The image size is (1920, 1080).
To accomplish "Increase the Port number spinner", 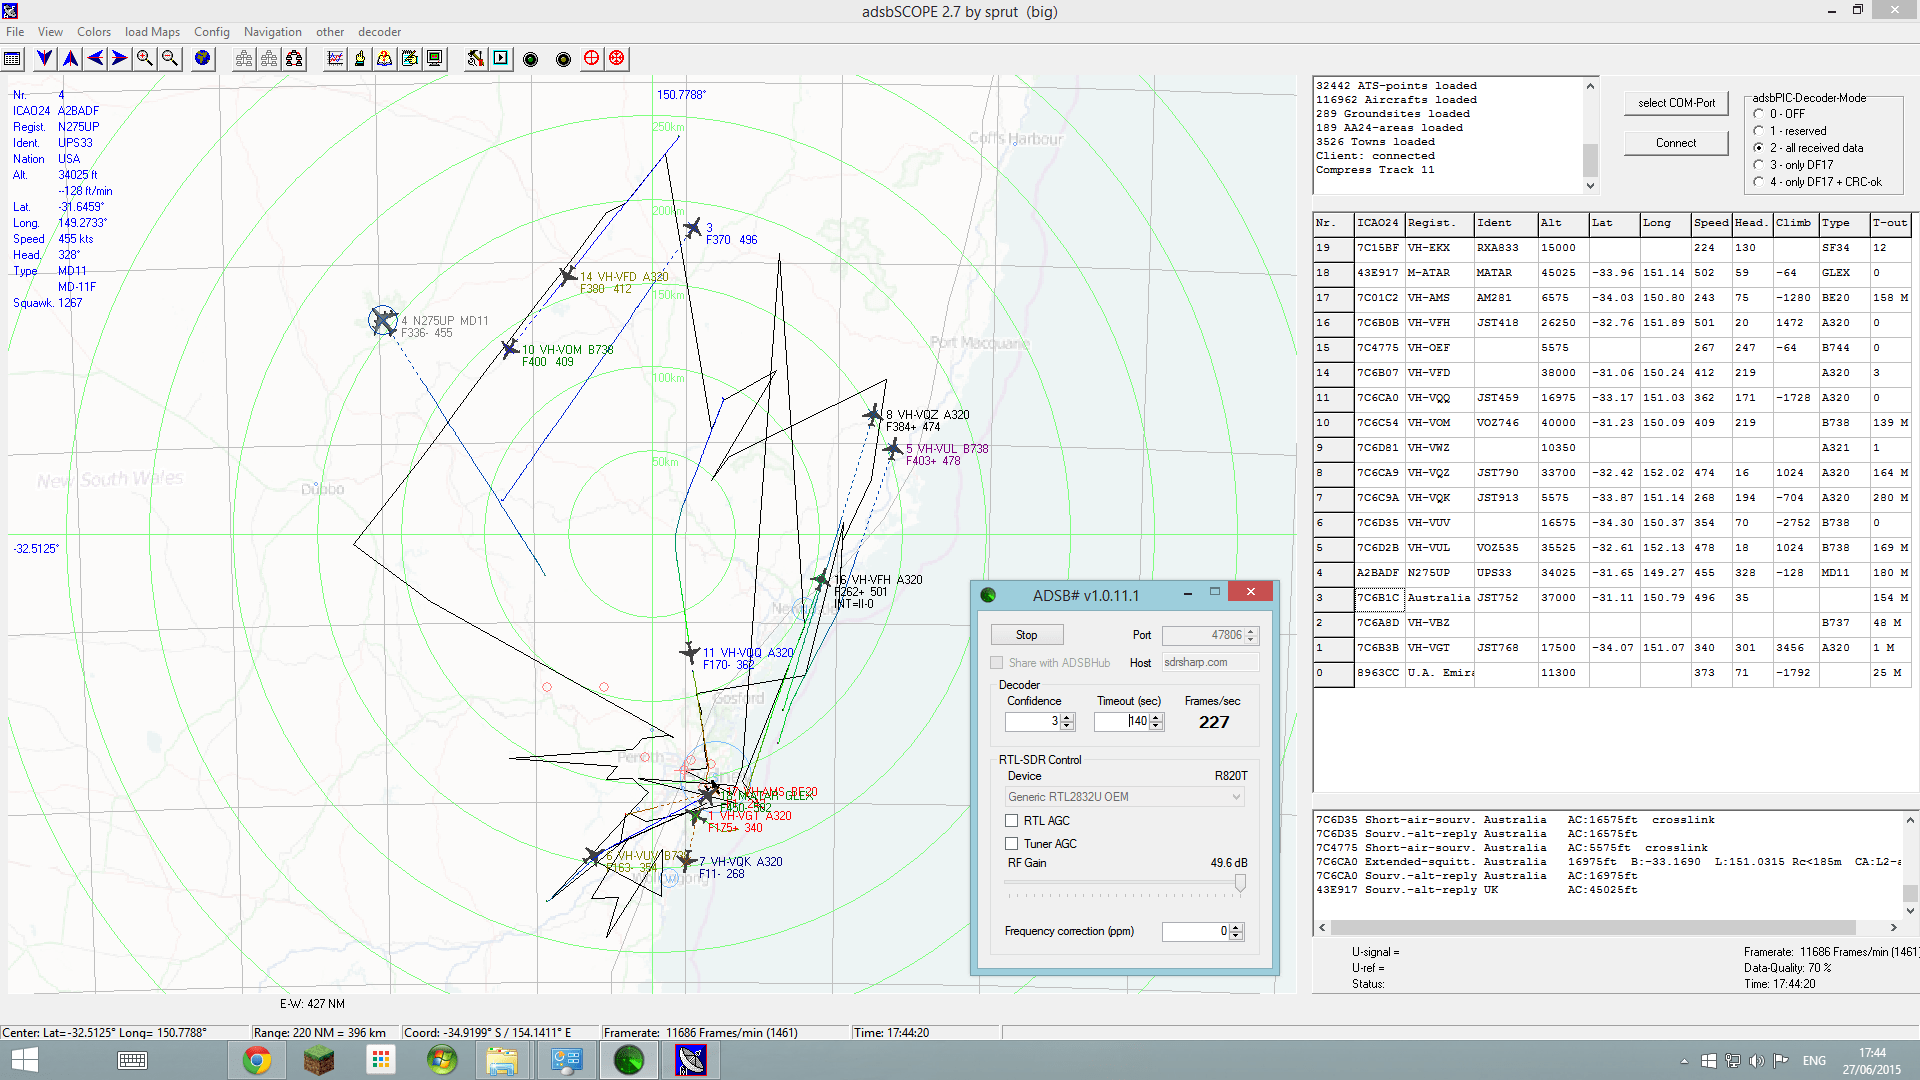I will pyautogui.click(x=1251, y=631).
